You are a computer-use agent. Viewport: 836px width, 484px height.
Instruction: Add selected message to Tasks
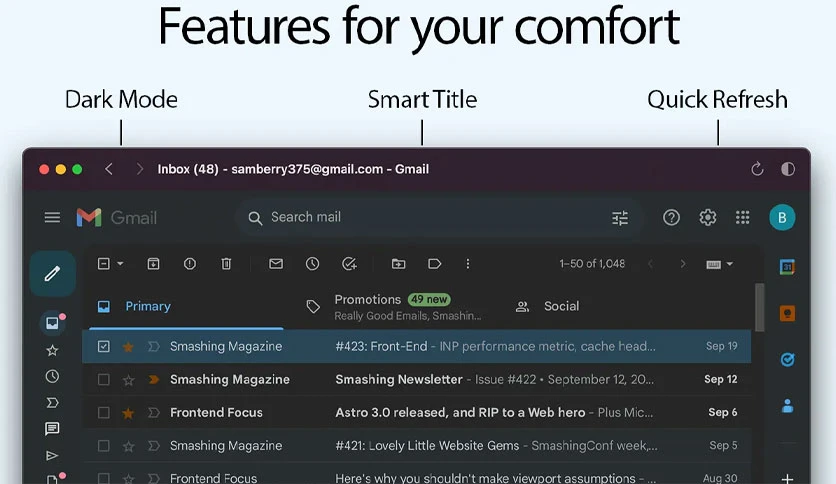pyautogui.click(x=349, y=264)
